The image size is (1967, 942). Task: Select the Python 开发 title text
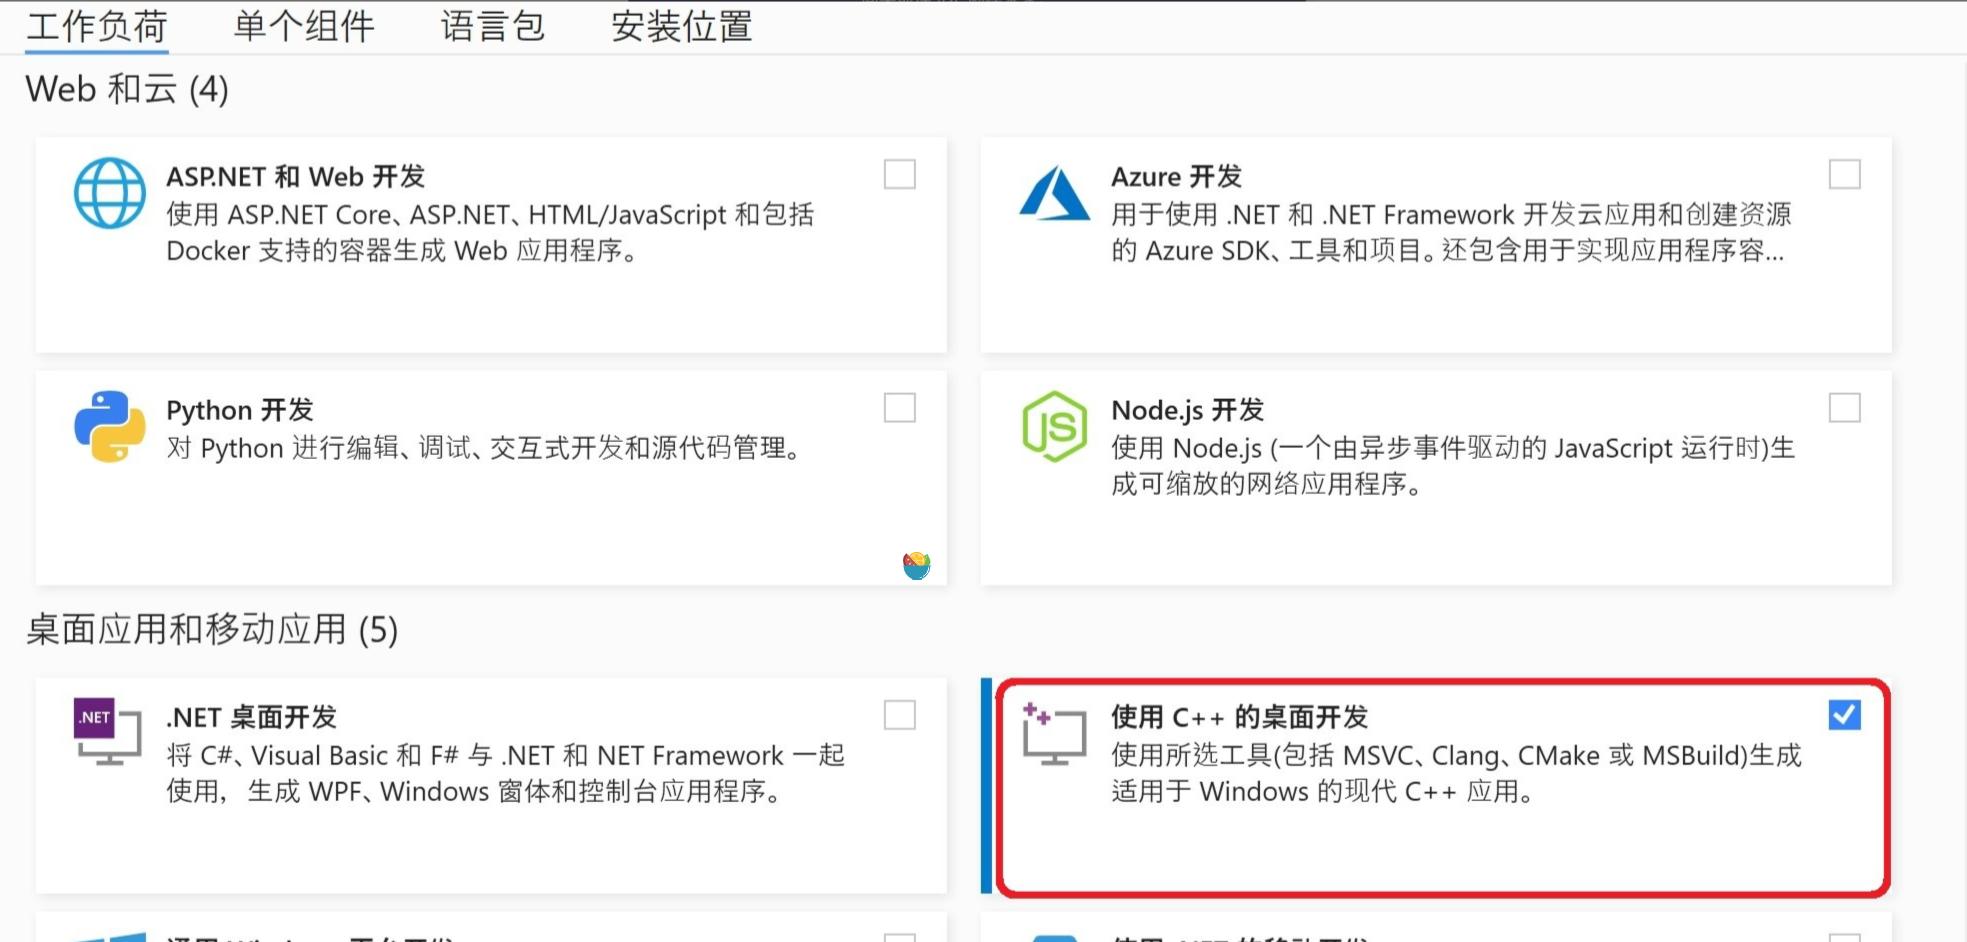(240, 410)
